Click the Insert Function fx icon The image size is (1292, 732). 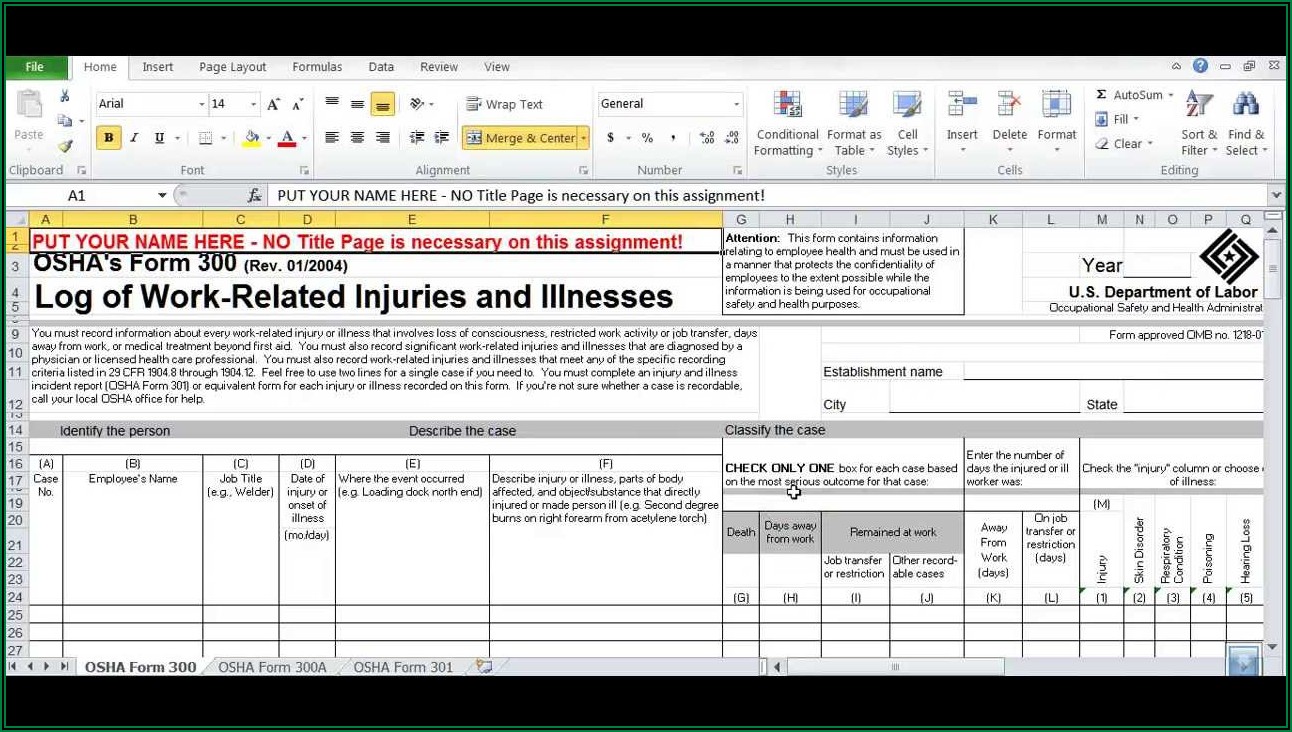point(255,196)
